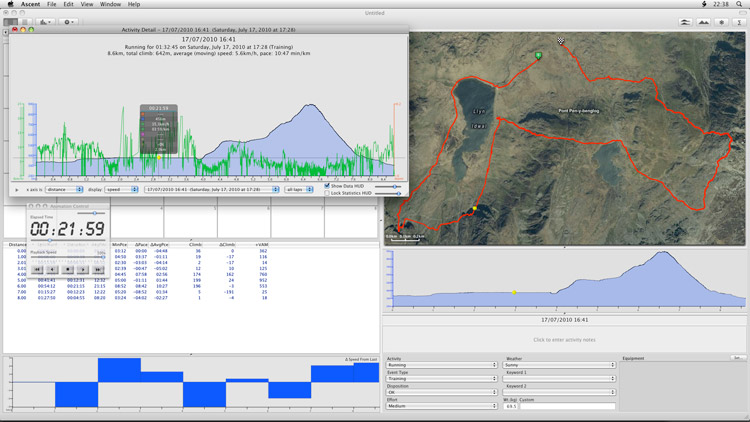The height and width of the screenshot is (422, 750).
Task: Open the activity date selection dropdown
Action: click(x=212, y=189)
